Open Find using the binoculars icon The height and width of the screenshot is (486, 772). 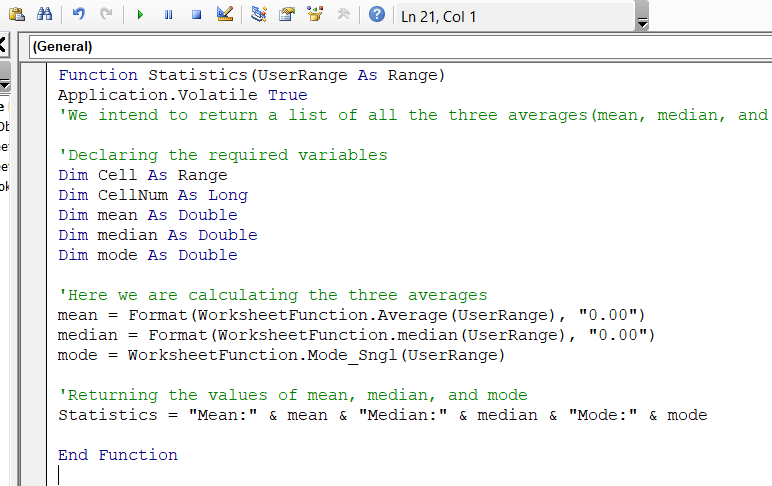tap(44, 15)
